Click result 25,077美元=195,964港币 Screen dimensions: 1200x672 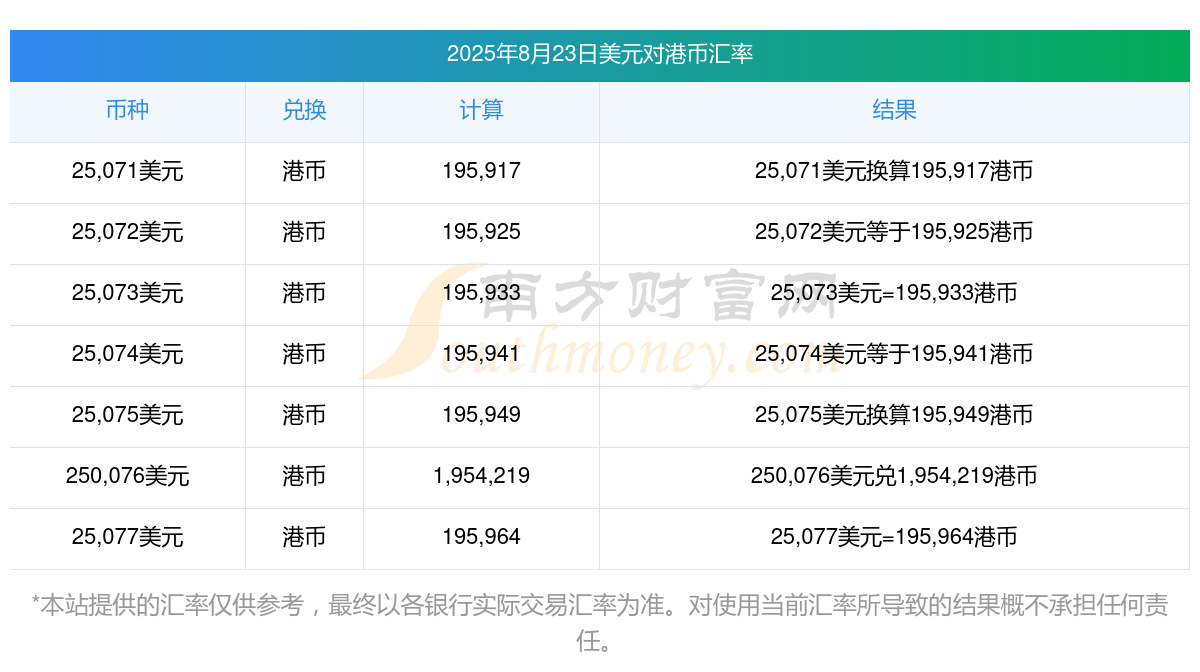click(894, 537)
